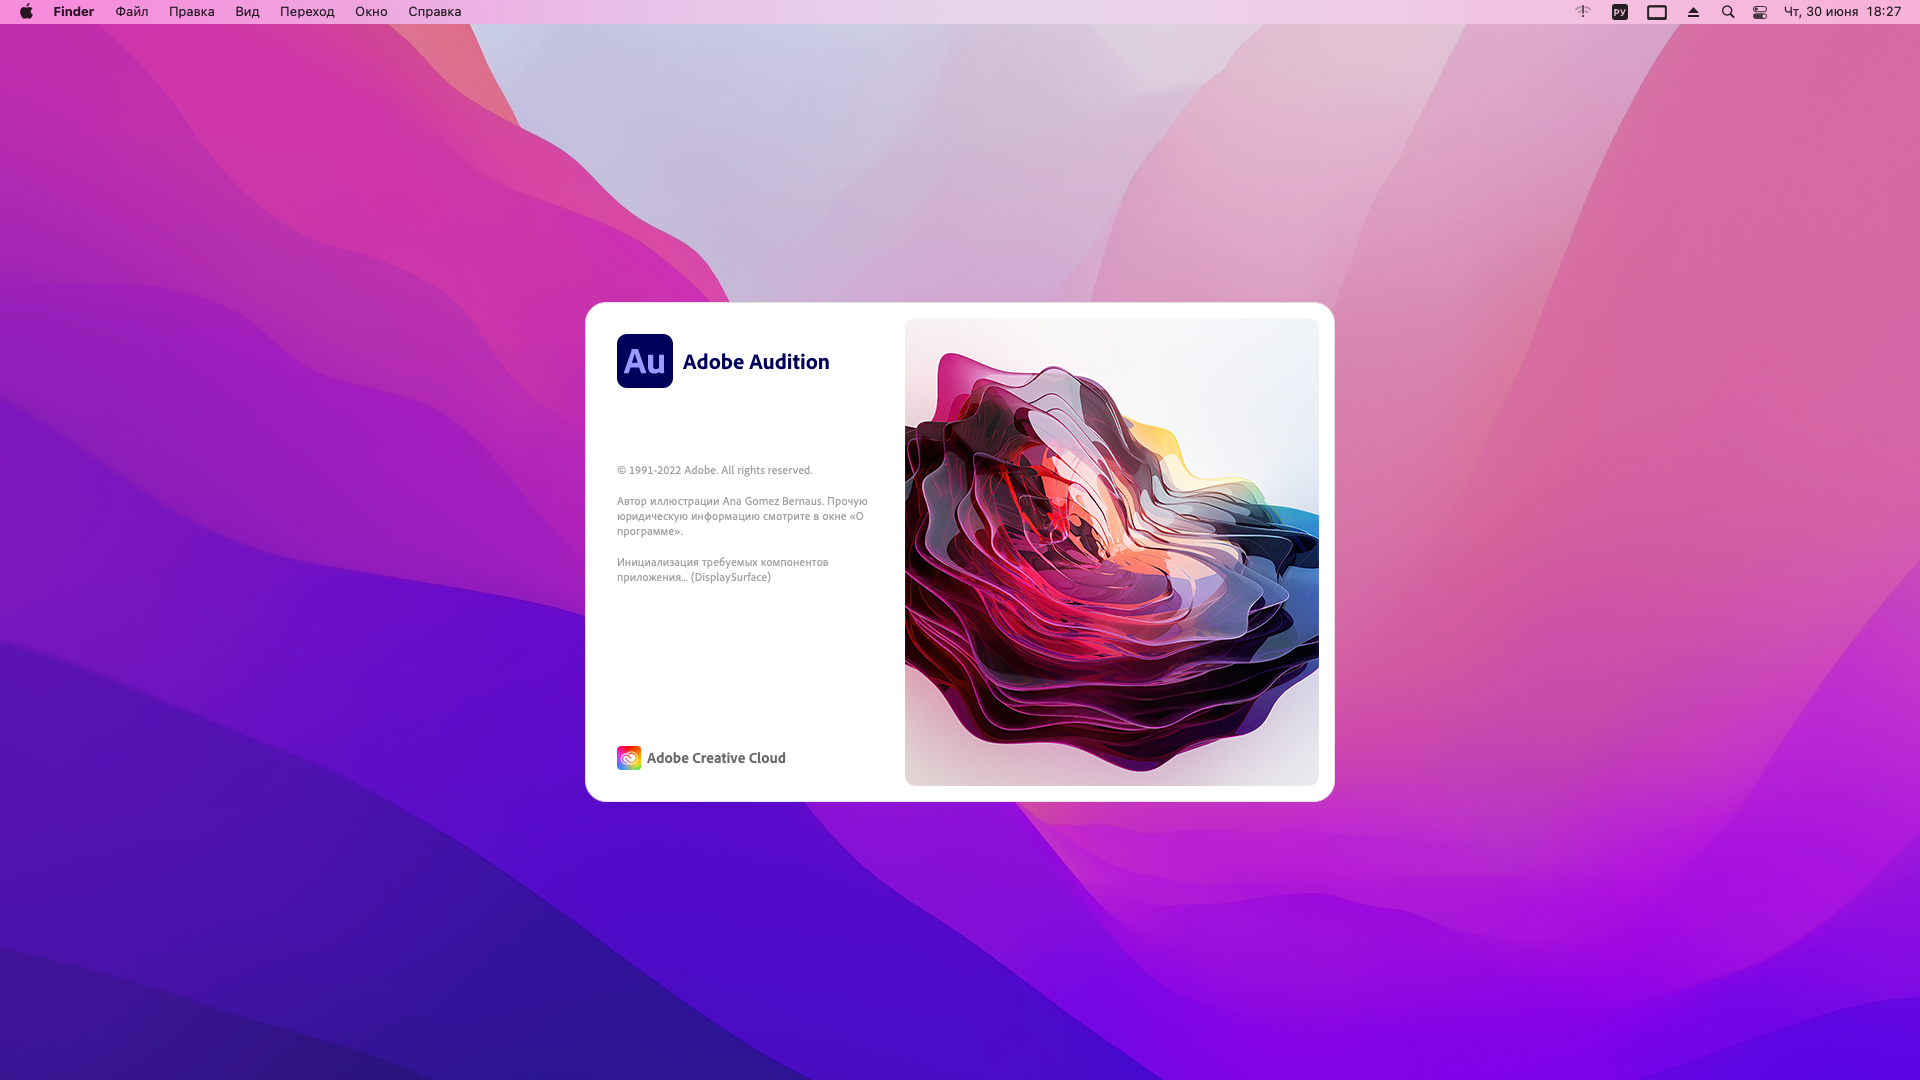
Task: Click the eject icon in menu bar
Action: tap(1693, 12)
